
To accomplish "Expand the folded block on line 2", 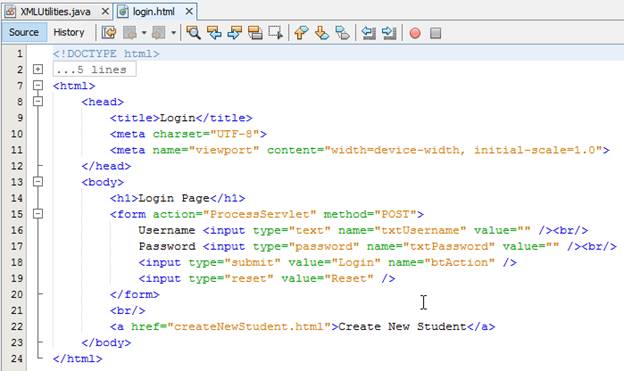I will (38, 69).
